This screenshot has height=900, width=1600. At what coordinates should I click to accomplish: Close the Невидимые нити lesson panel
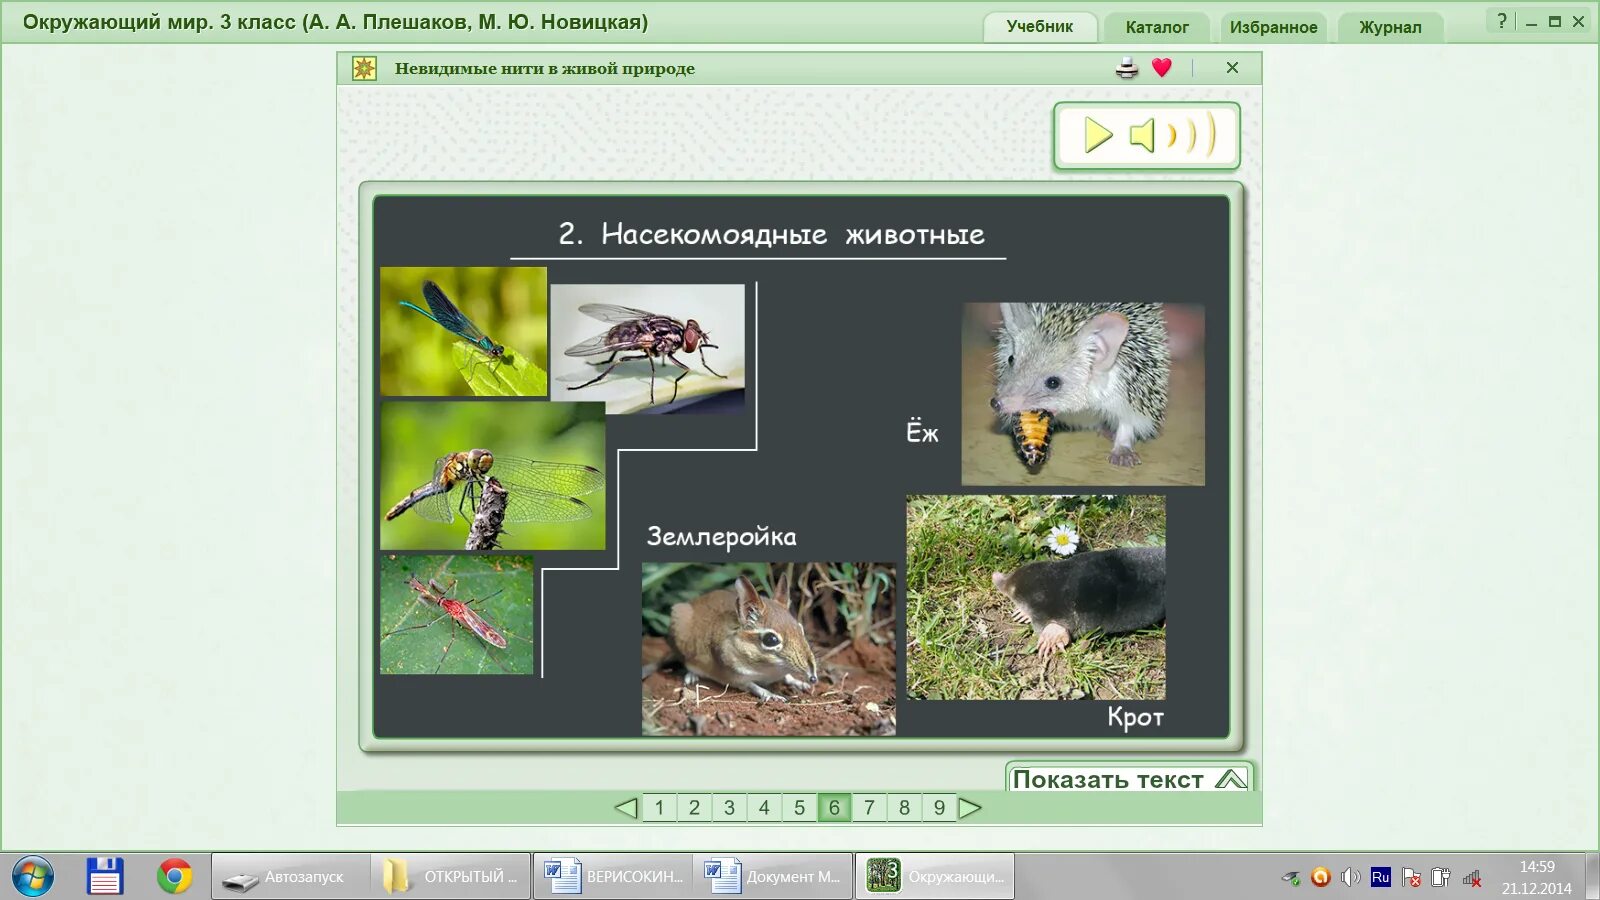point(1232,68)
